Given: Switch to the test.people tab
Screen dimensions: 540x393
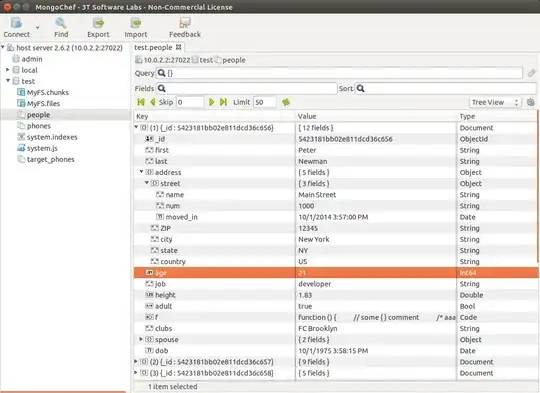Looking at the screenshot, I should (153, 47).
